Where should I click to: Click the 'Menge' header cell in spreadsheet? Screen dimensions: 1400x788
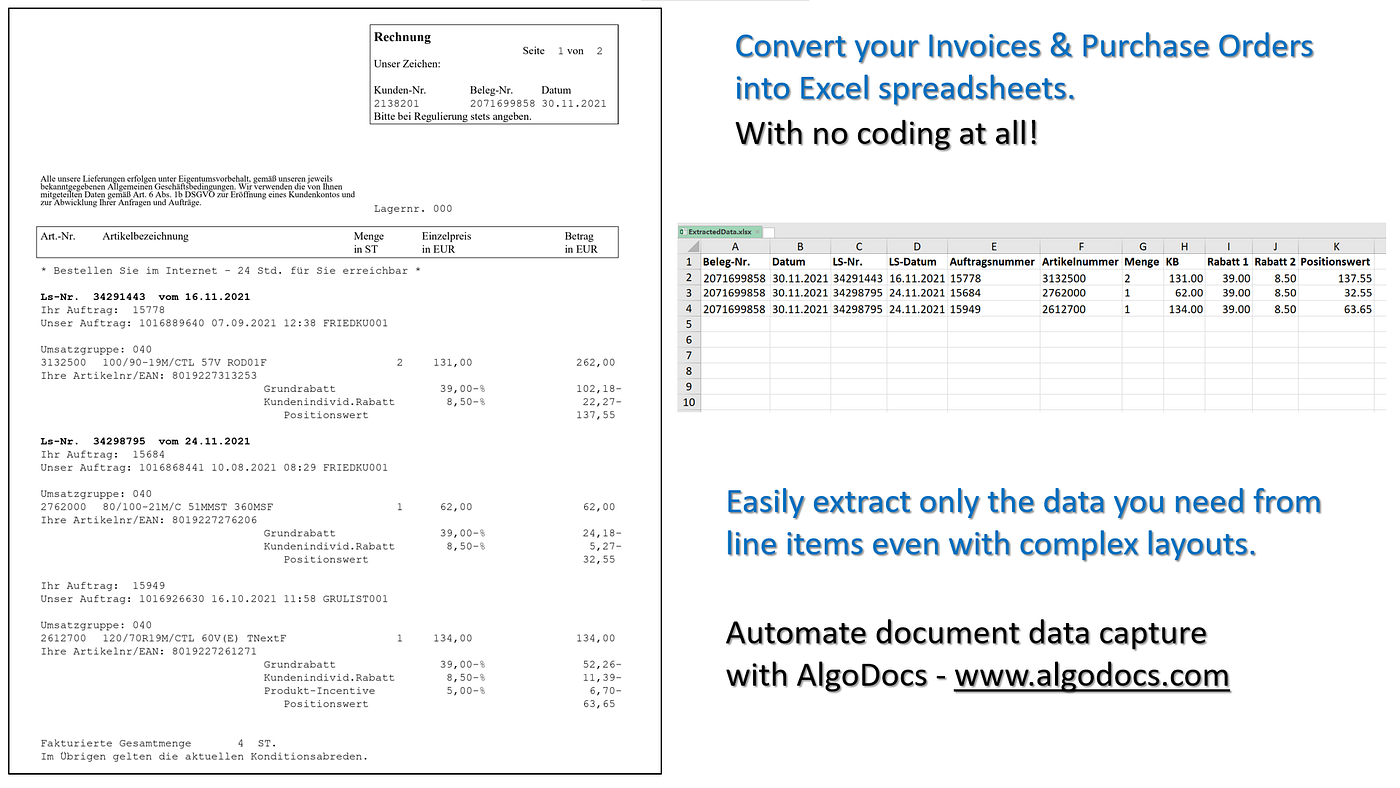(x=1143, y=262)
